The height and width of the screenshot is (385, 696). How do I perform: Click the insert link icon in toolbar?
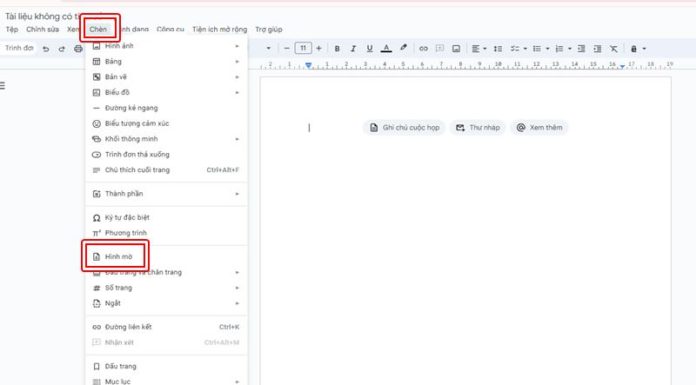click(x=423, y=49)
